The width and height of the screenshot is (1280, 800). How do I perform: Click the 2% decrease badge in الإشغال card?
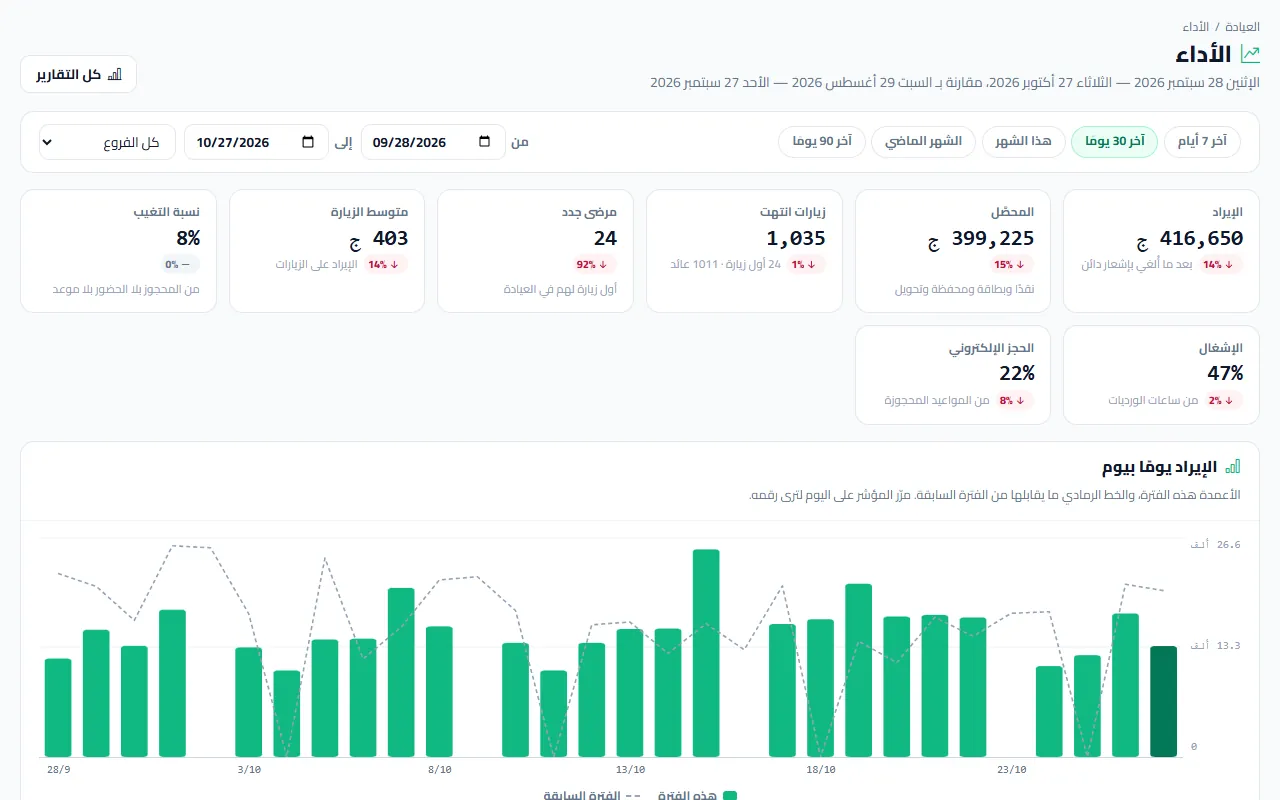[1223, 400]
